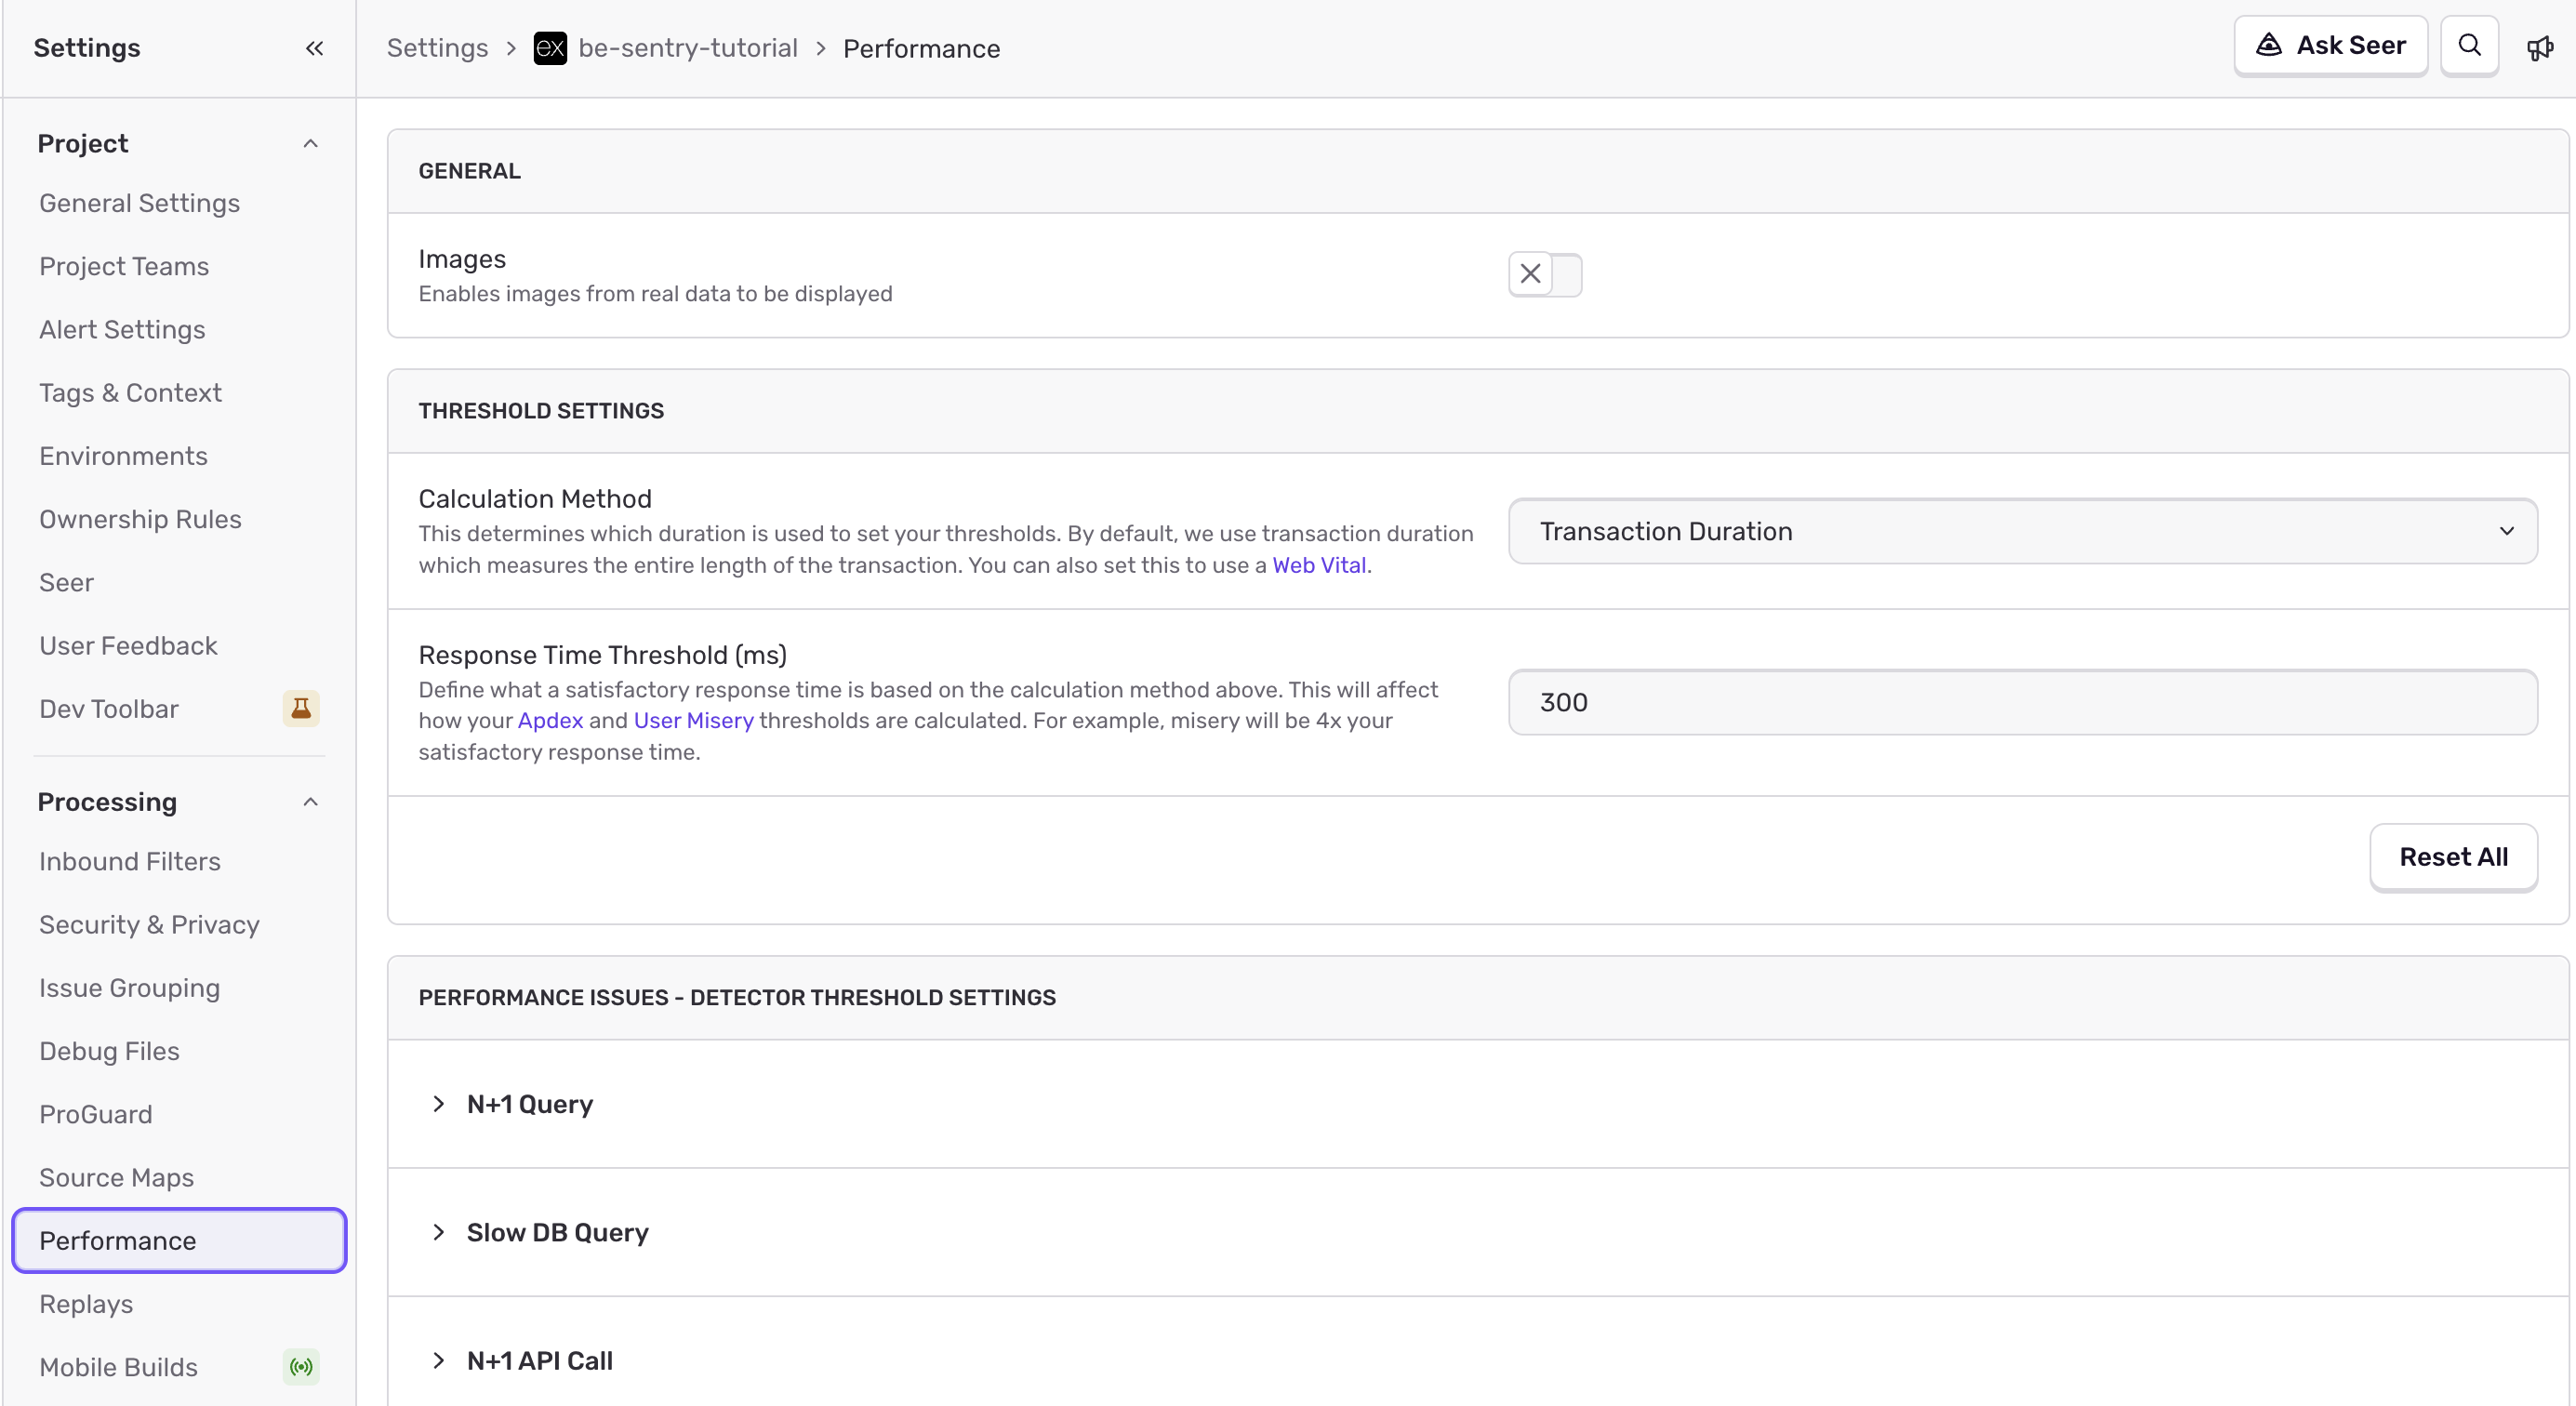Focus the Response Time Threshold input field
The width and height of the screenshot is (2576, 1406).
pyautogui.click(x=2022, y=702)
